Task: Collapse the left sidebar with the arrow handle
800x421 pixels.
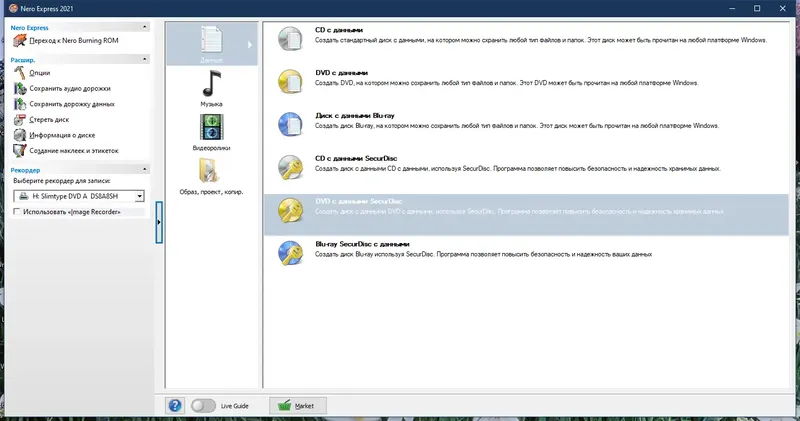Action: [x=159, y=222]
